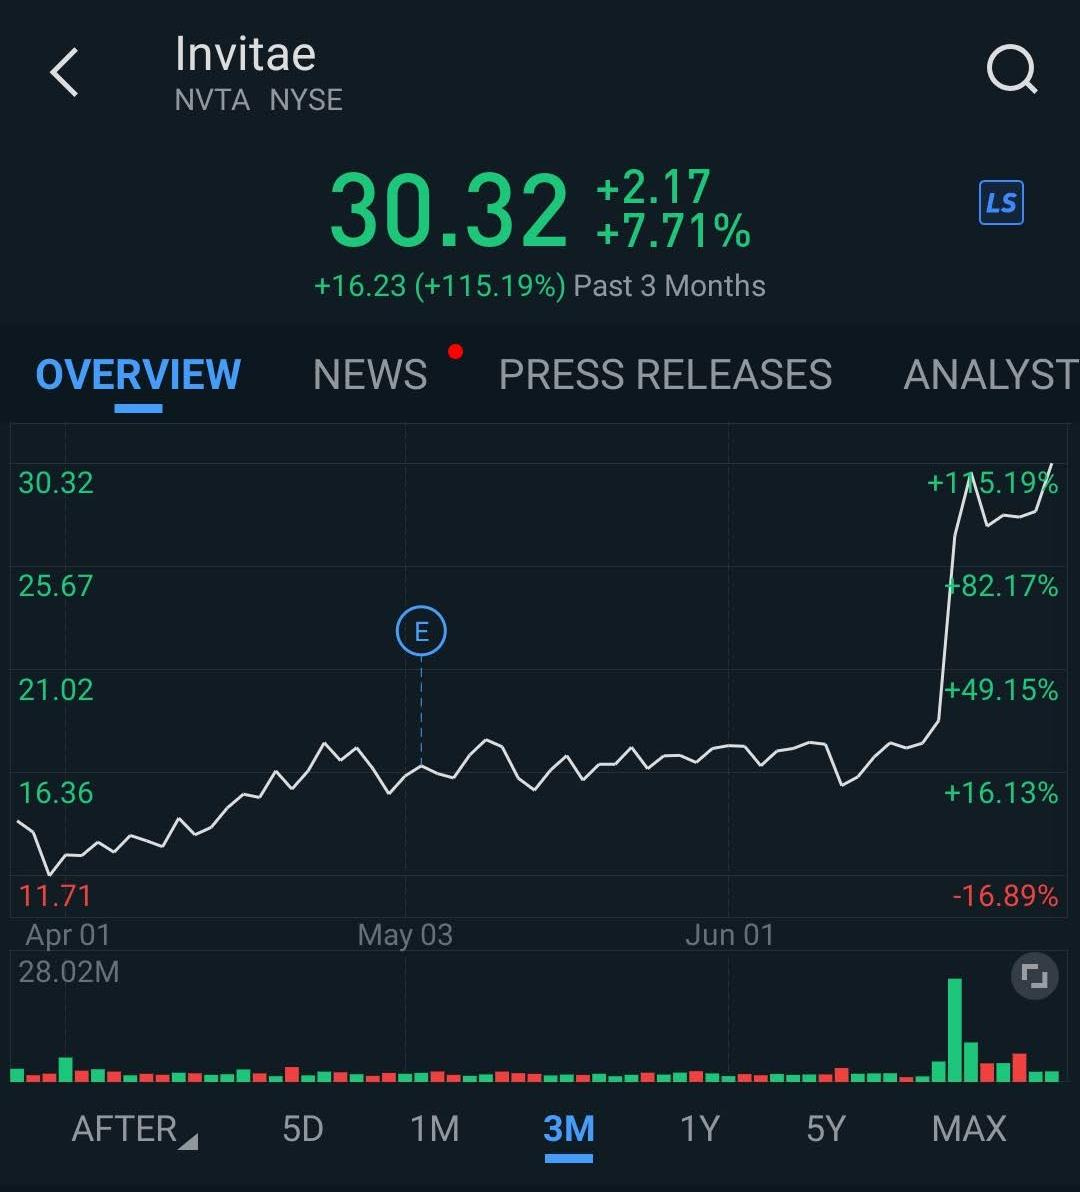Image resolution: width=1080 pixels, height=1192 pixels.
Task: Select the 1M time range
Action: pos(435,1129)
